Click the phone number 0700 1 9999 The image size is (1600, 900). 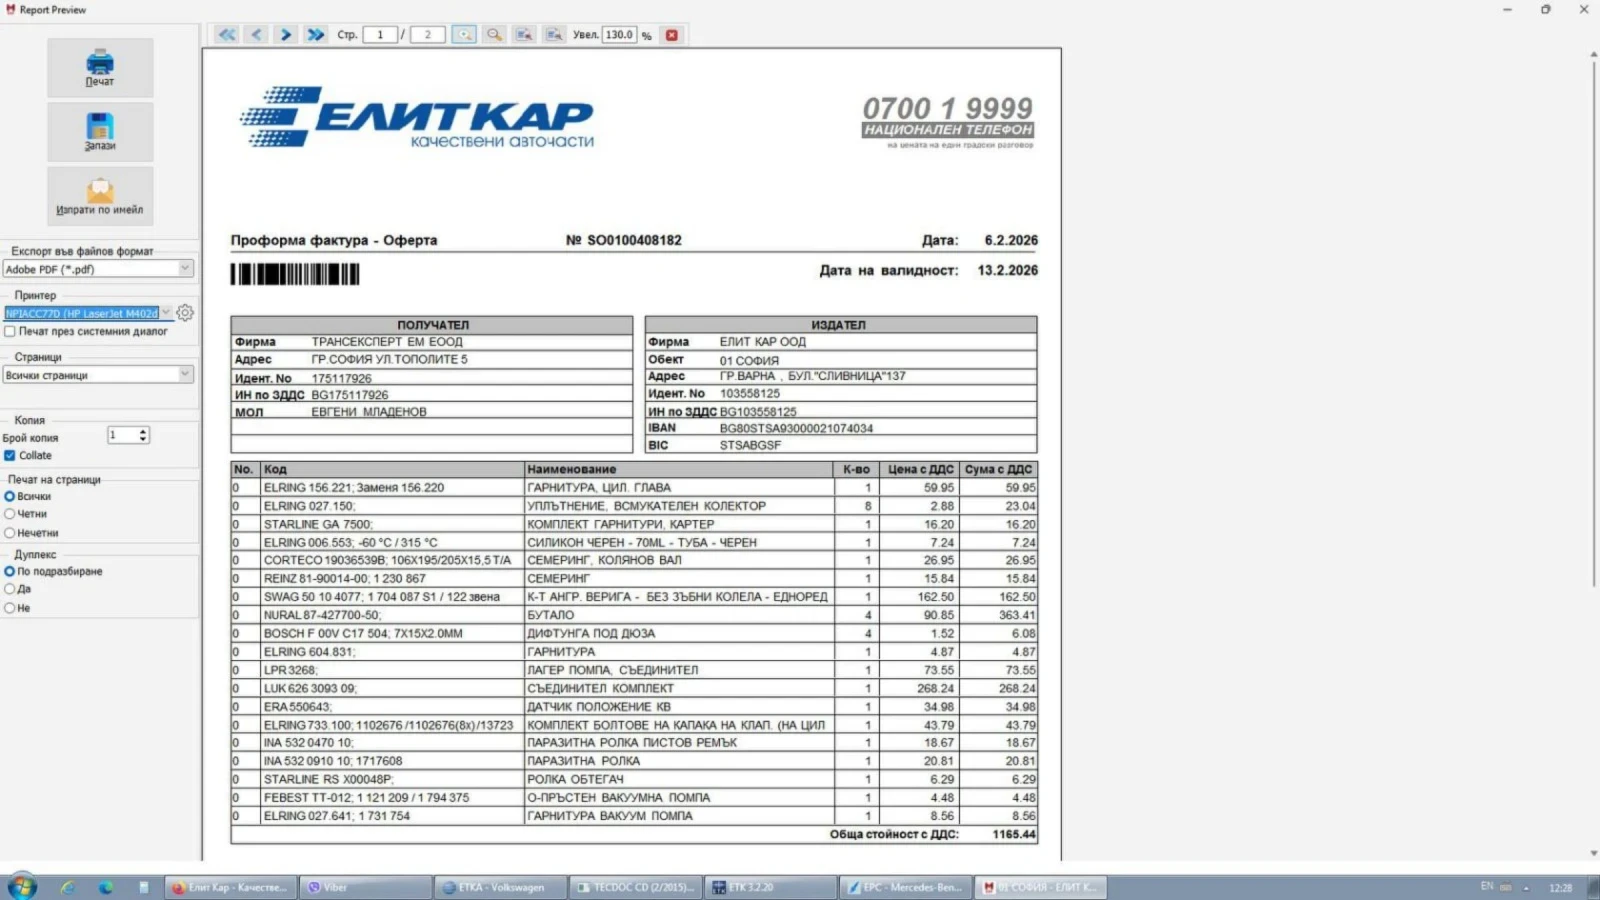coord(947,108)
